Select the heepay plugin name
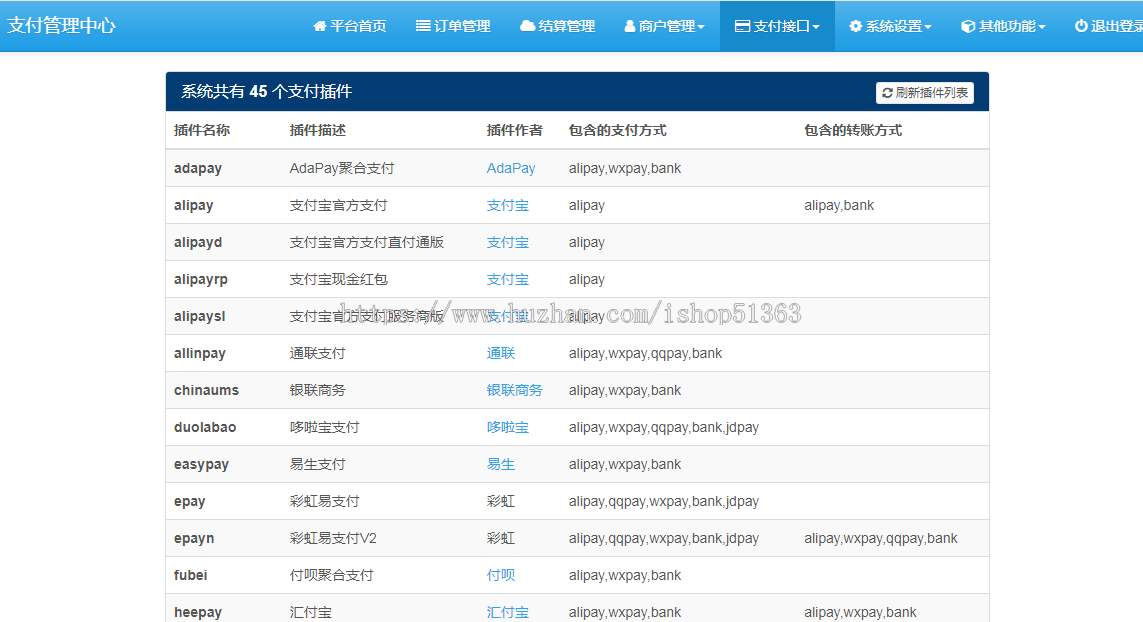Screen dimensions: 1143x622 (x=198, y=613)
